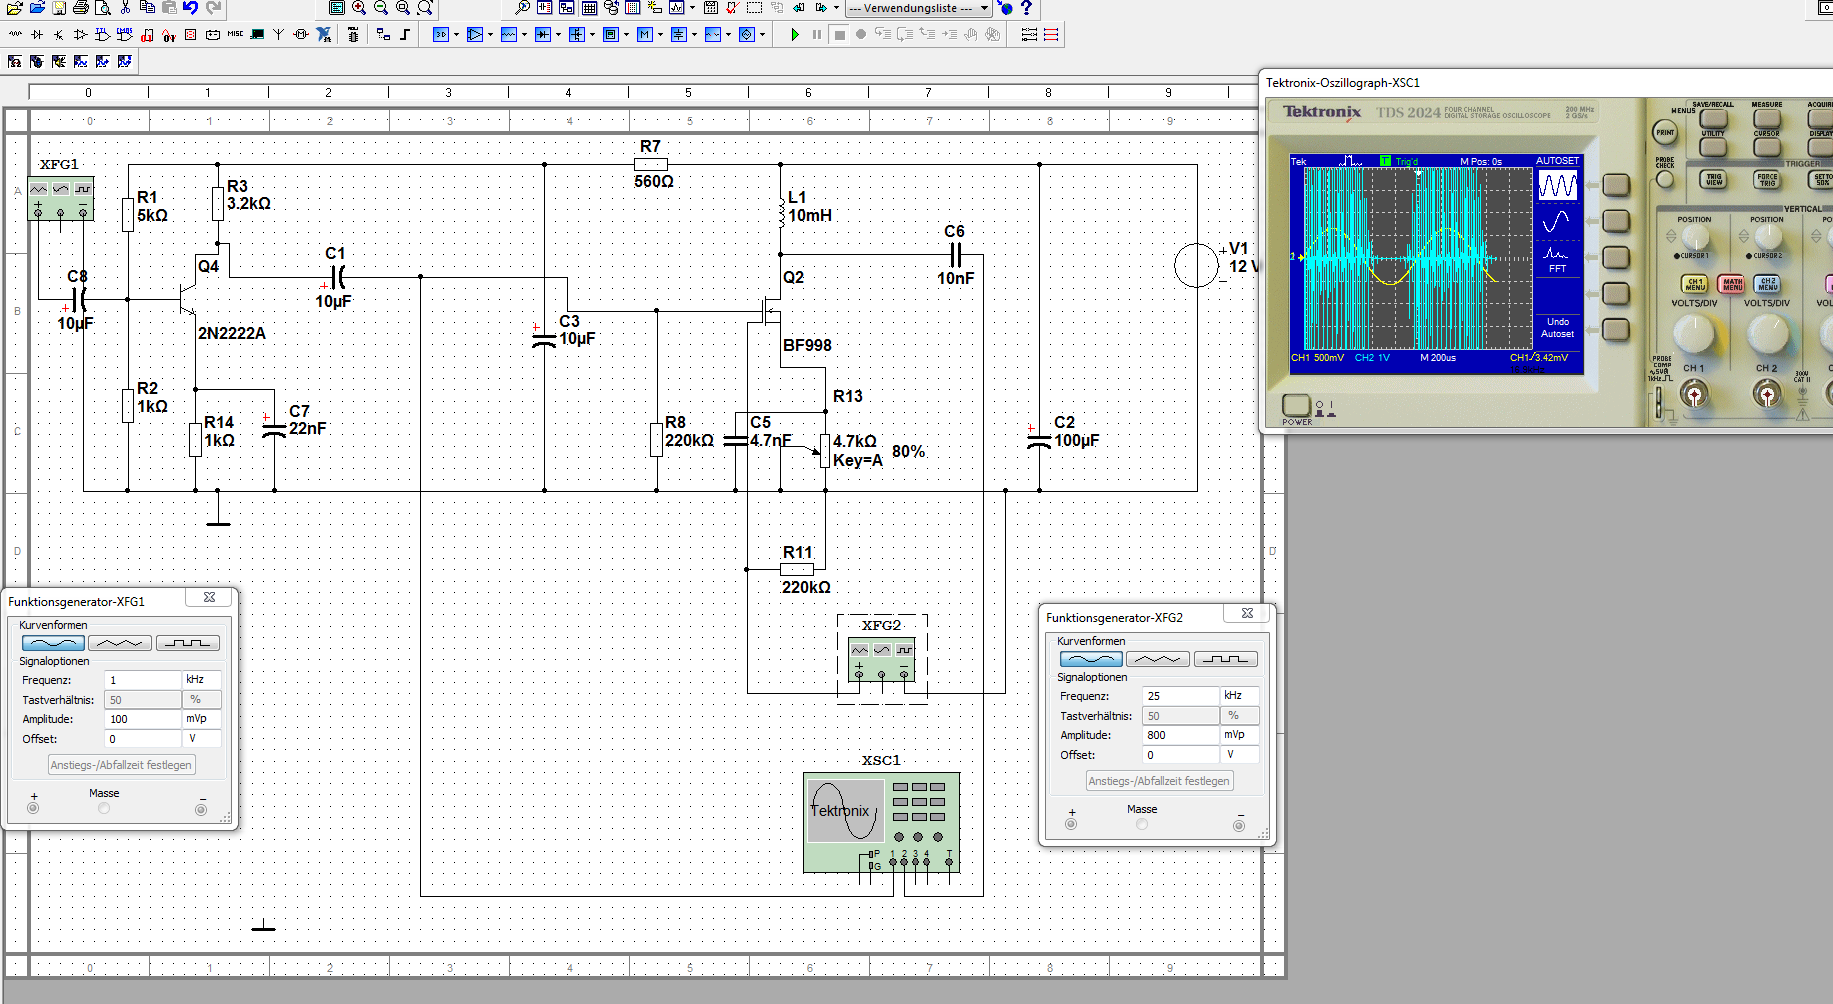Place an electromechanical motor component
The width and height of the screenshot is (1833, 1004).
pyautogui.click(x=301, y=34)
